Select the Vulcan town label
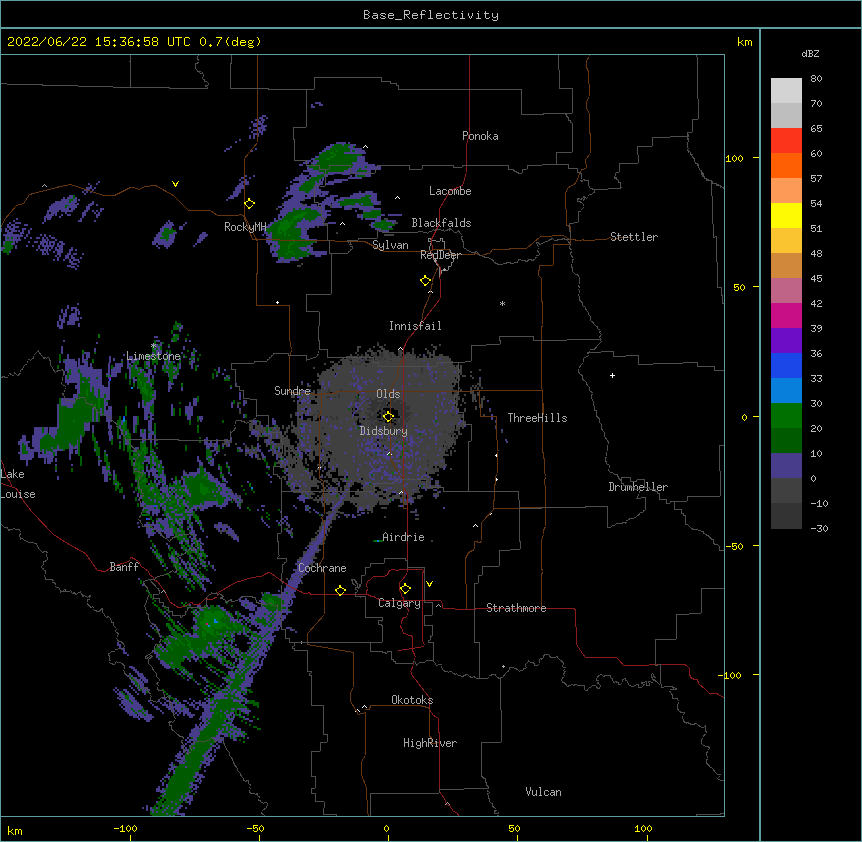Image resolution: width=862 pixels, height=842 pixels. 543,792
